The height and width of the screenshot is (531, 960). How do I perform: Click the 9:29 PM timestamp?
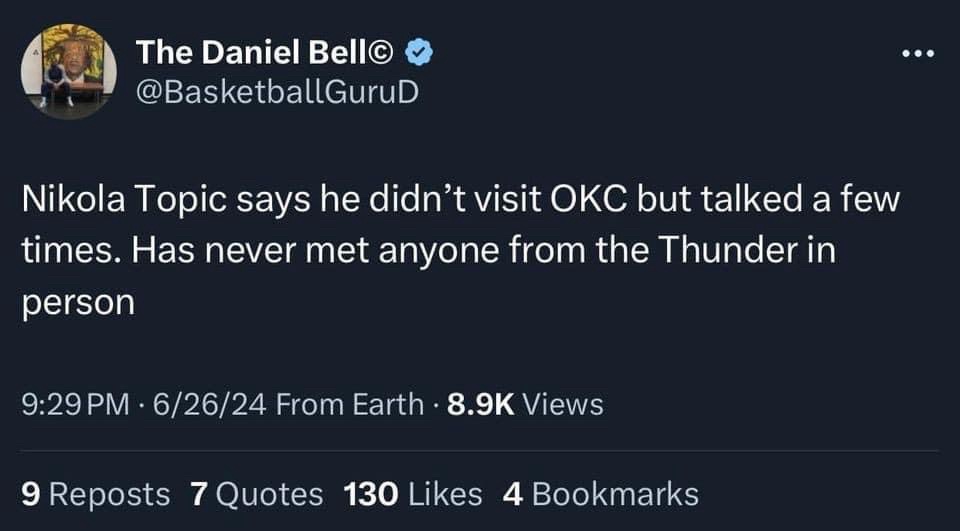[75, 404]
